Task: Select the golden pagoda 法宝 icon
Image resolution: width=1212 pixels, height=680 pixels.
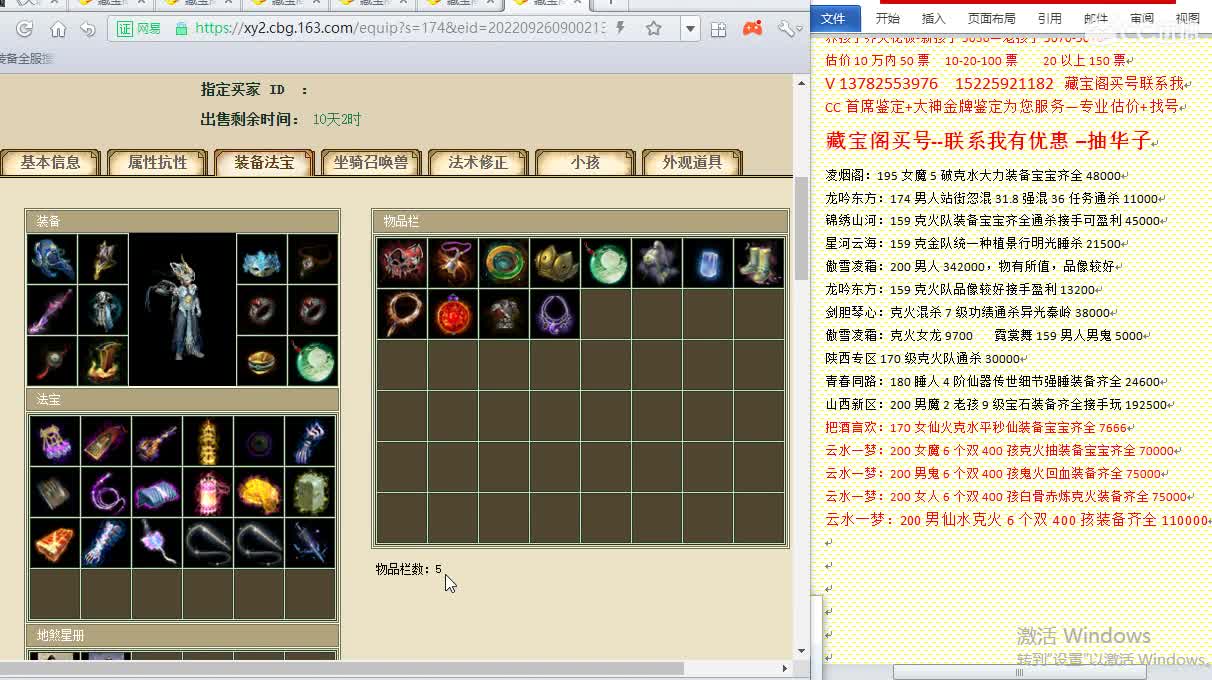Action: (208, 441)
